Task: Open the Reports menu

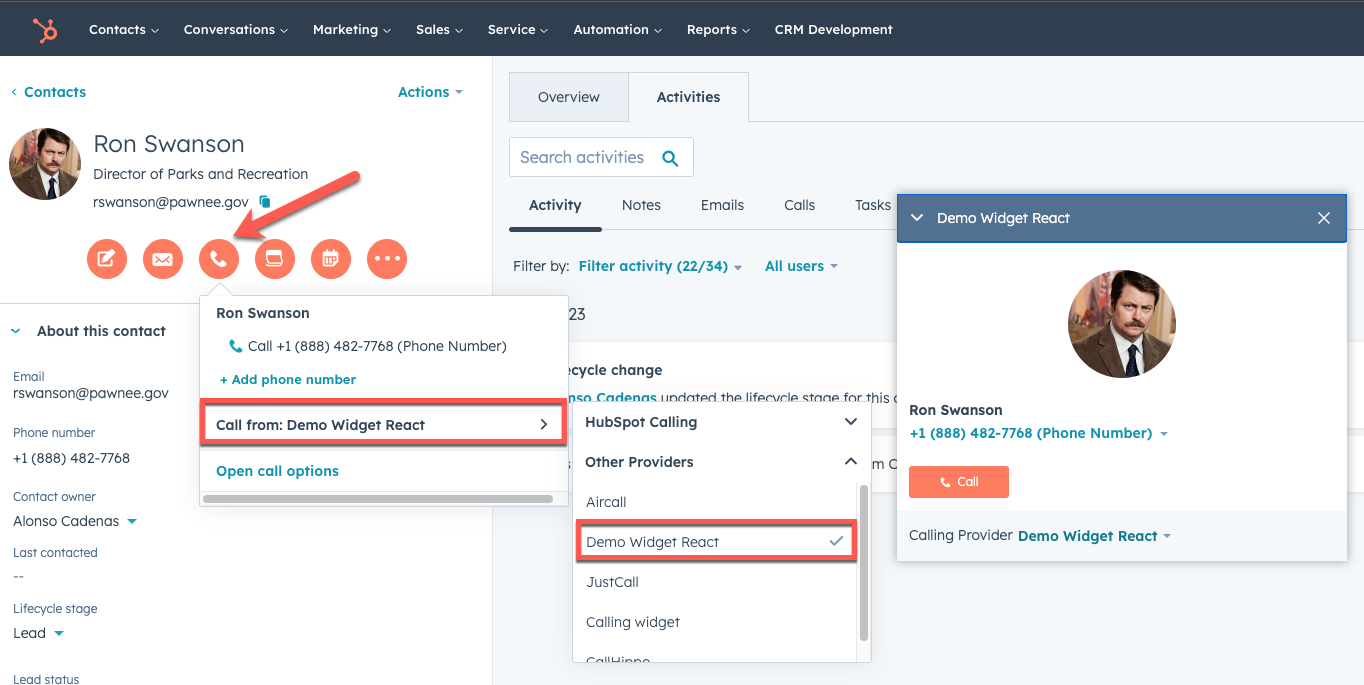Action: coord(718,30)
